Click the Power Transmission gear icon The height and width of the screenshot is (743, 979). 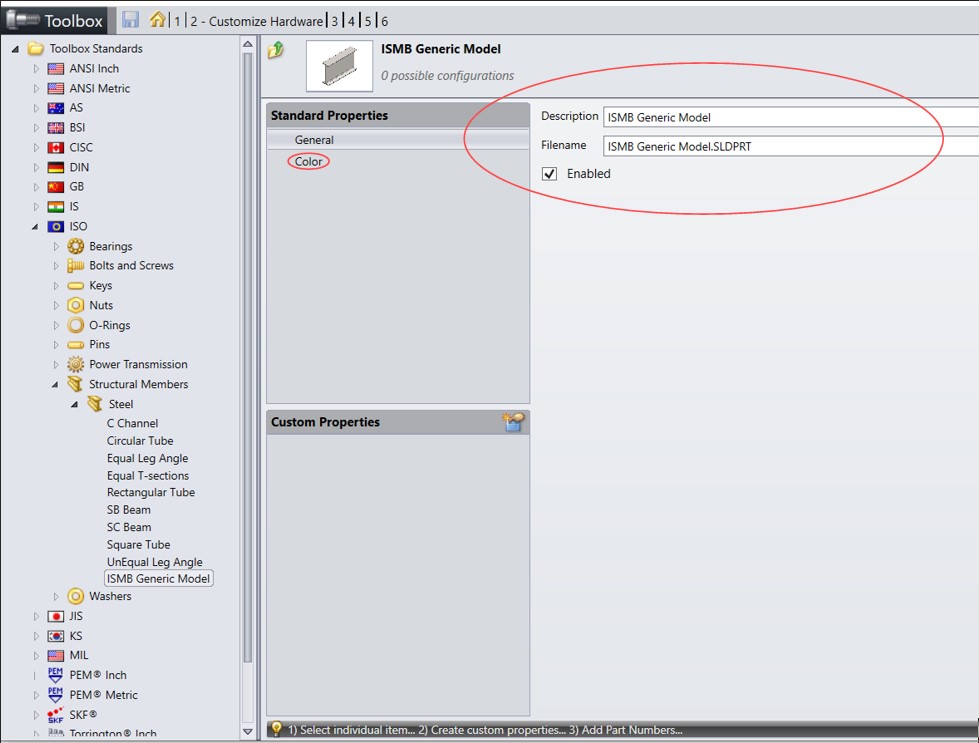[x=76, y=364]
